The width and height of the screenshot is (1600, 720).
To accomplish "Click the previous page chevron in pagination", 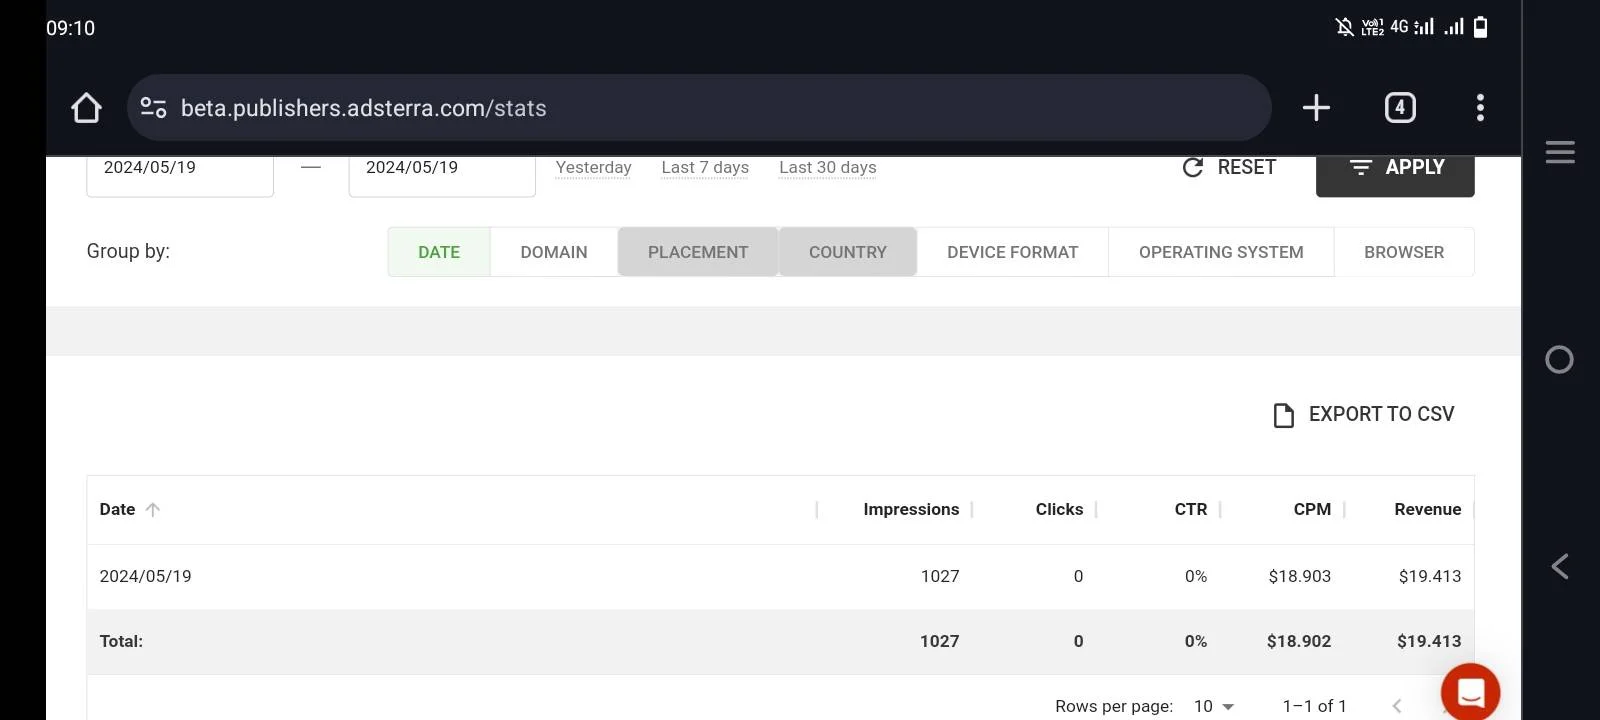I will click(x=1397, y=706).
